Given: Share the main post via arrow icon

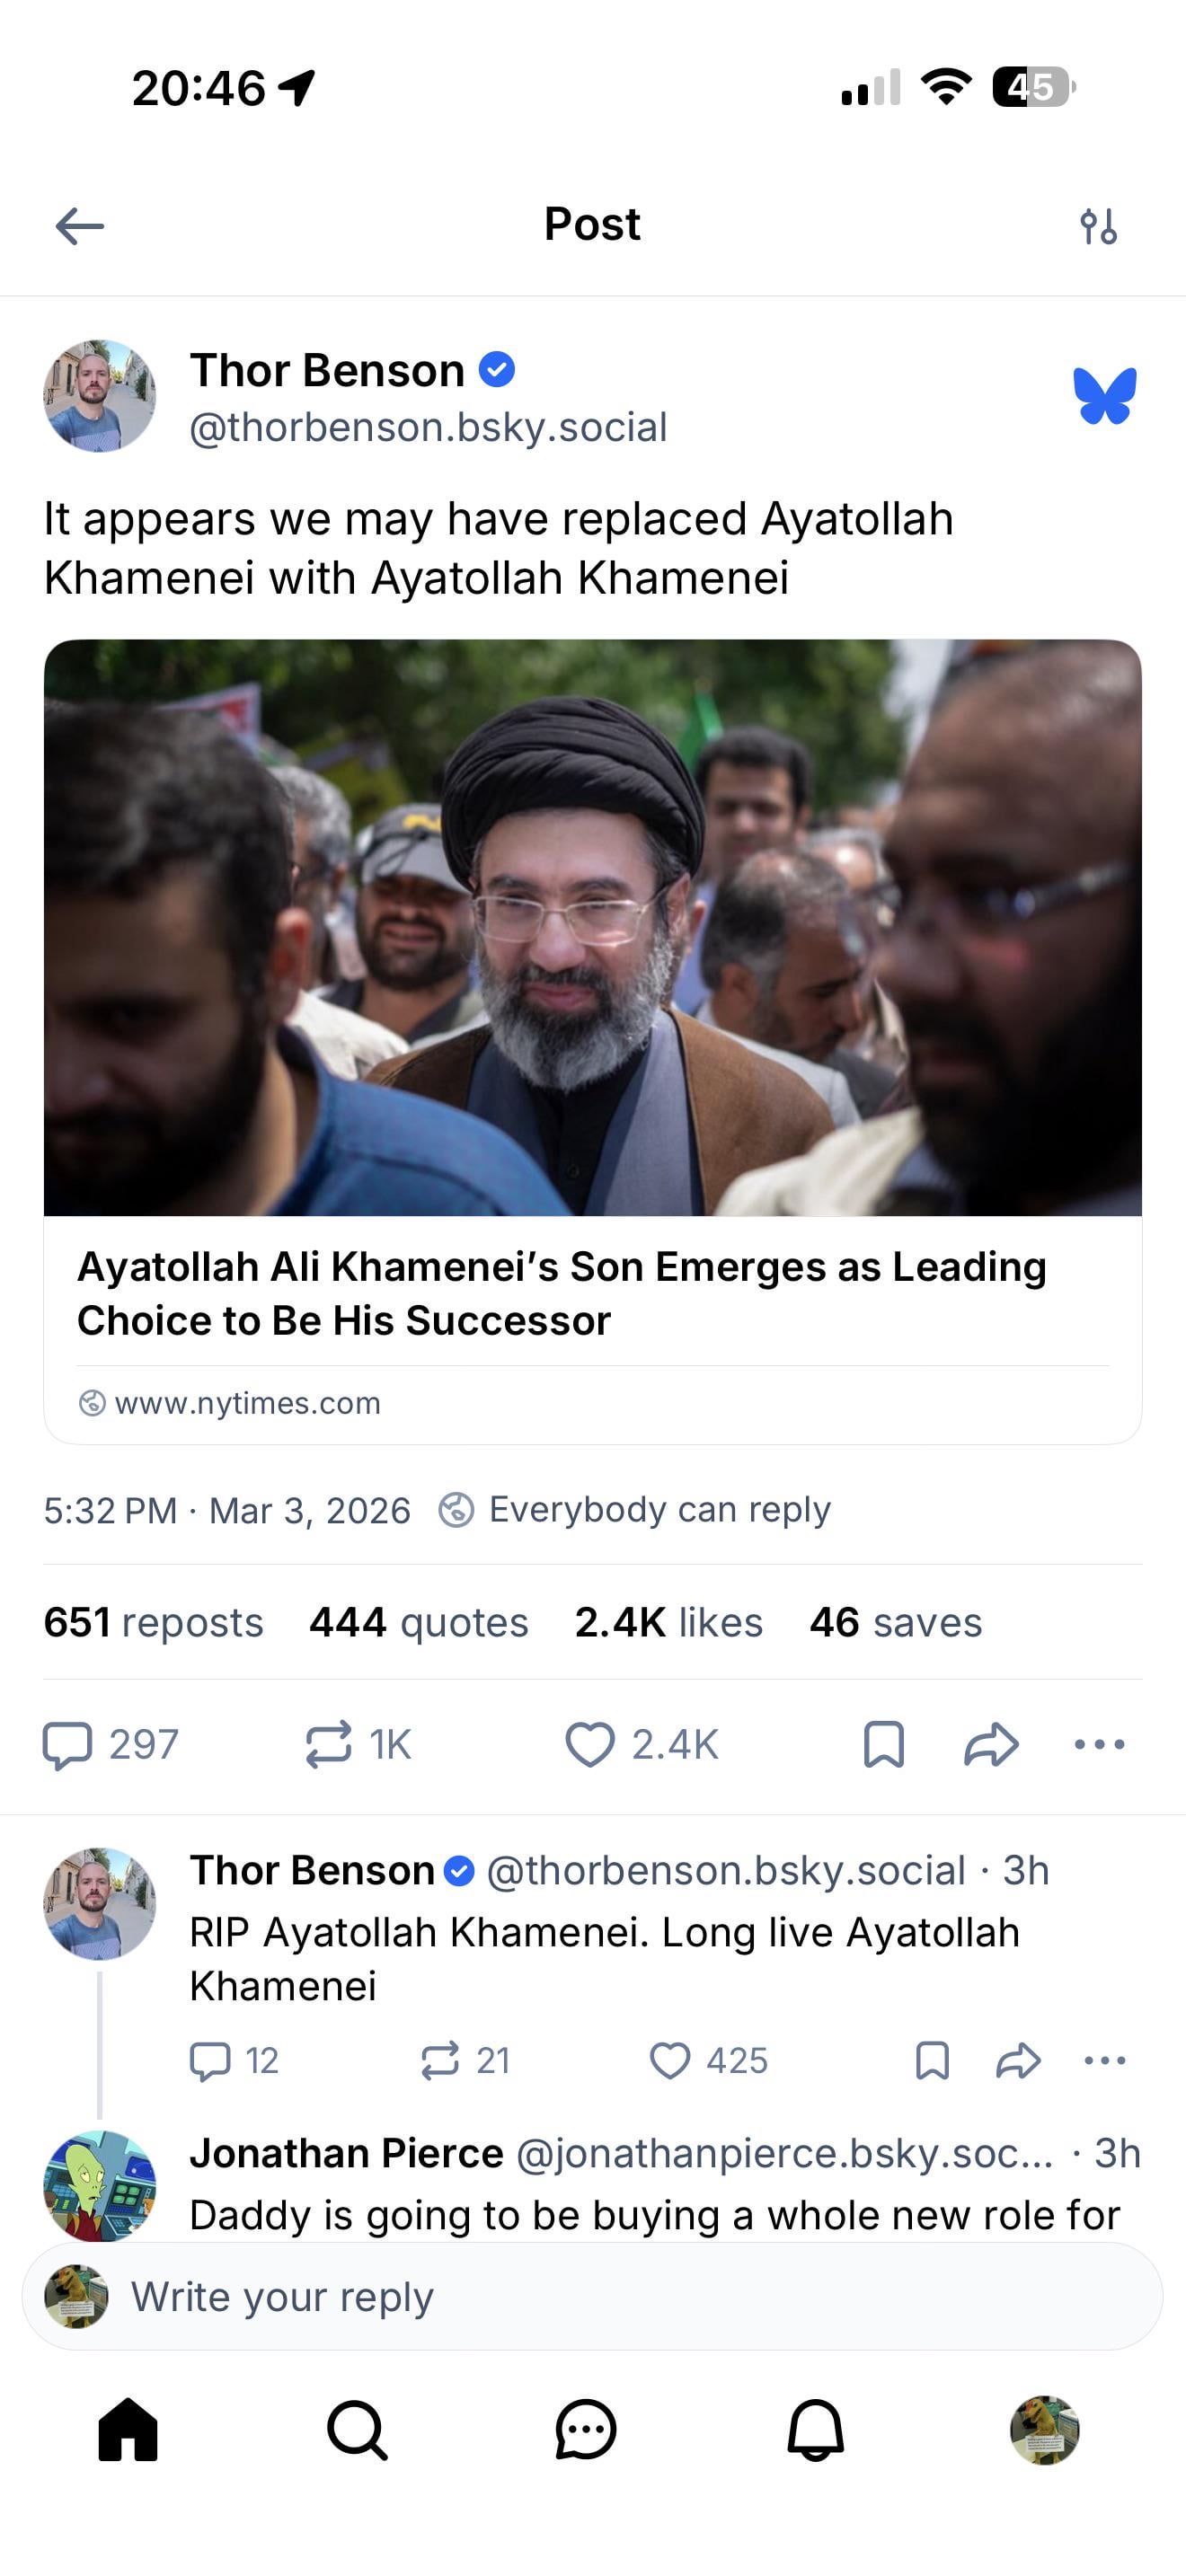Looking at the screenshot, I should [991, 1745].
